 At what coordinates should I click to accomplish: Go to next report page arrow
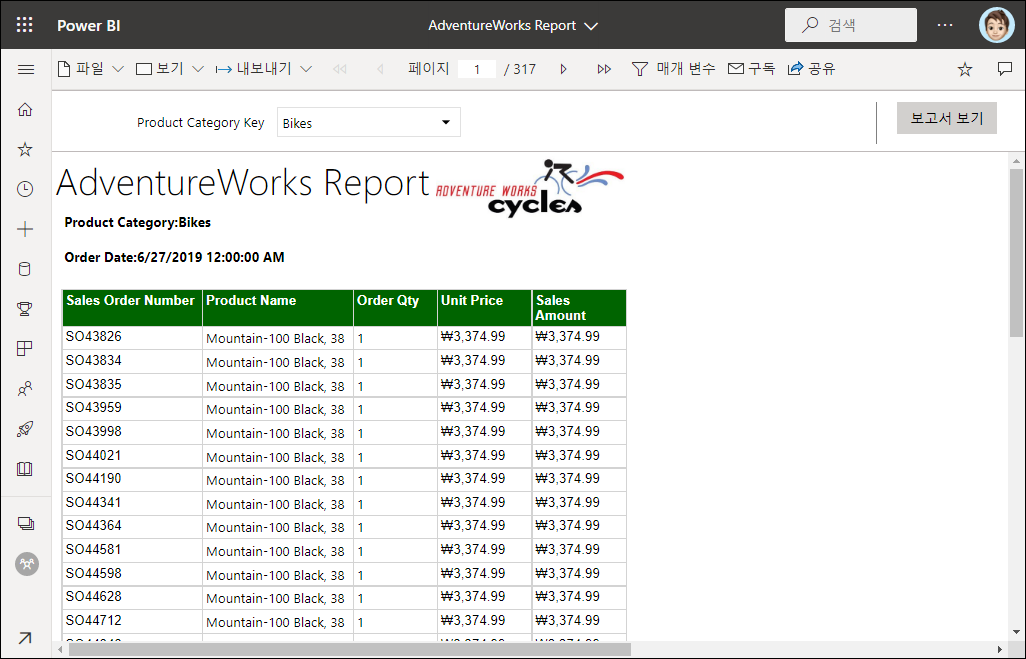click(x=563, y=69)
